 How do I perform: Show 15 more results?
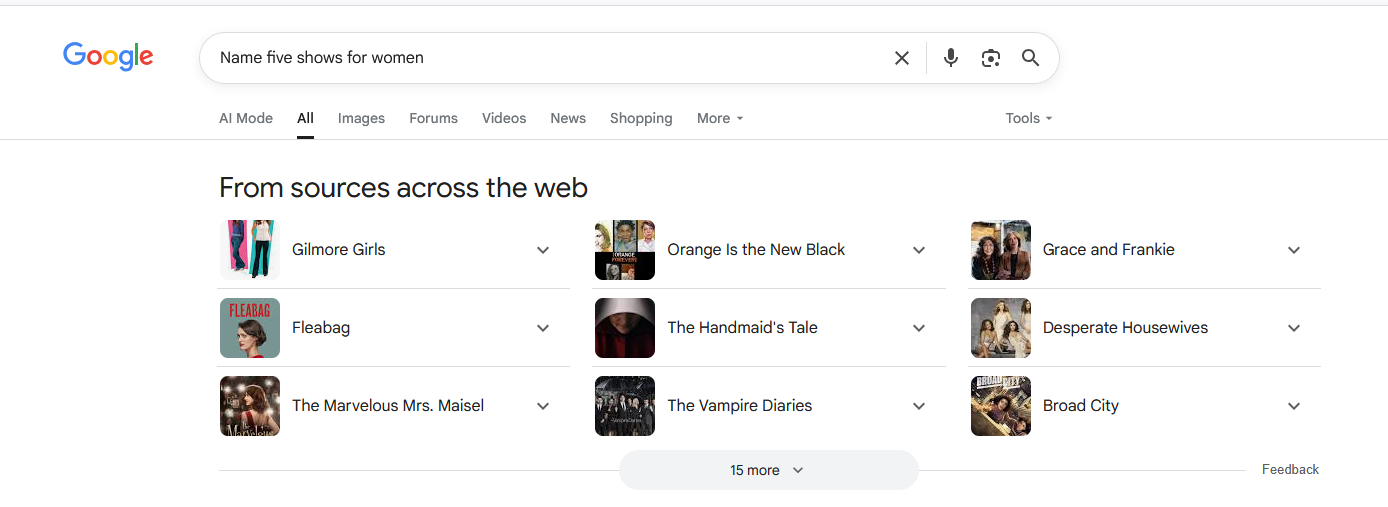(x=768, y=470)
